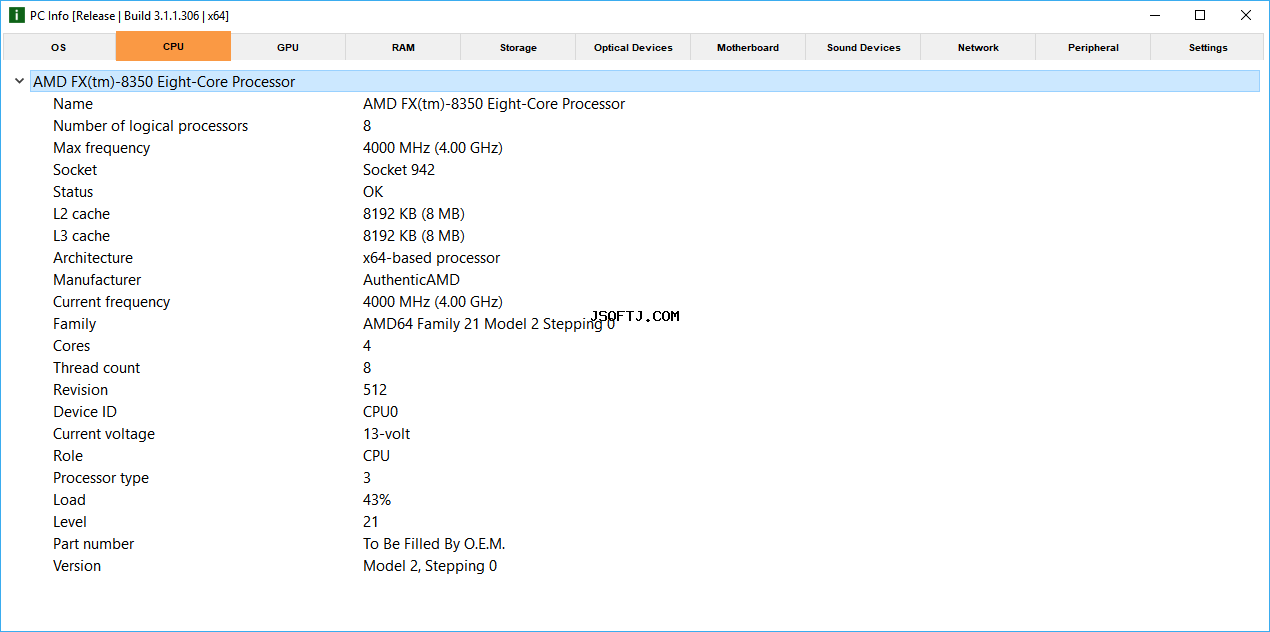Select the value Model 2, Stepping 0
Viewport: 1270px width, 632px height.
coord(430,566)
